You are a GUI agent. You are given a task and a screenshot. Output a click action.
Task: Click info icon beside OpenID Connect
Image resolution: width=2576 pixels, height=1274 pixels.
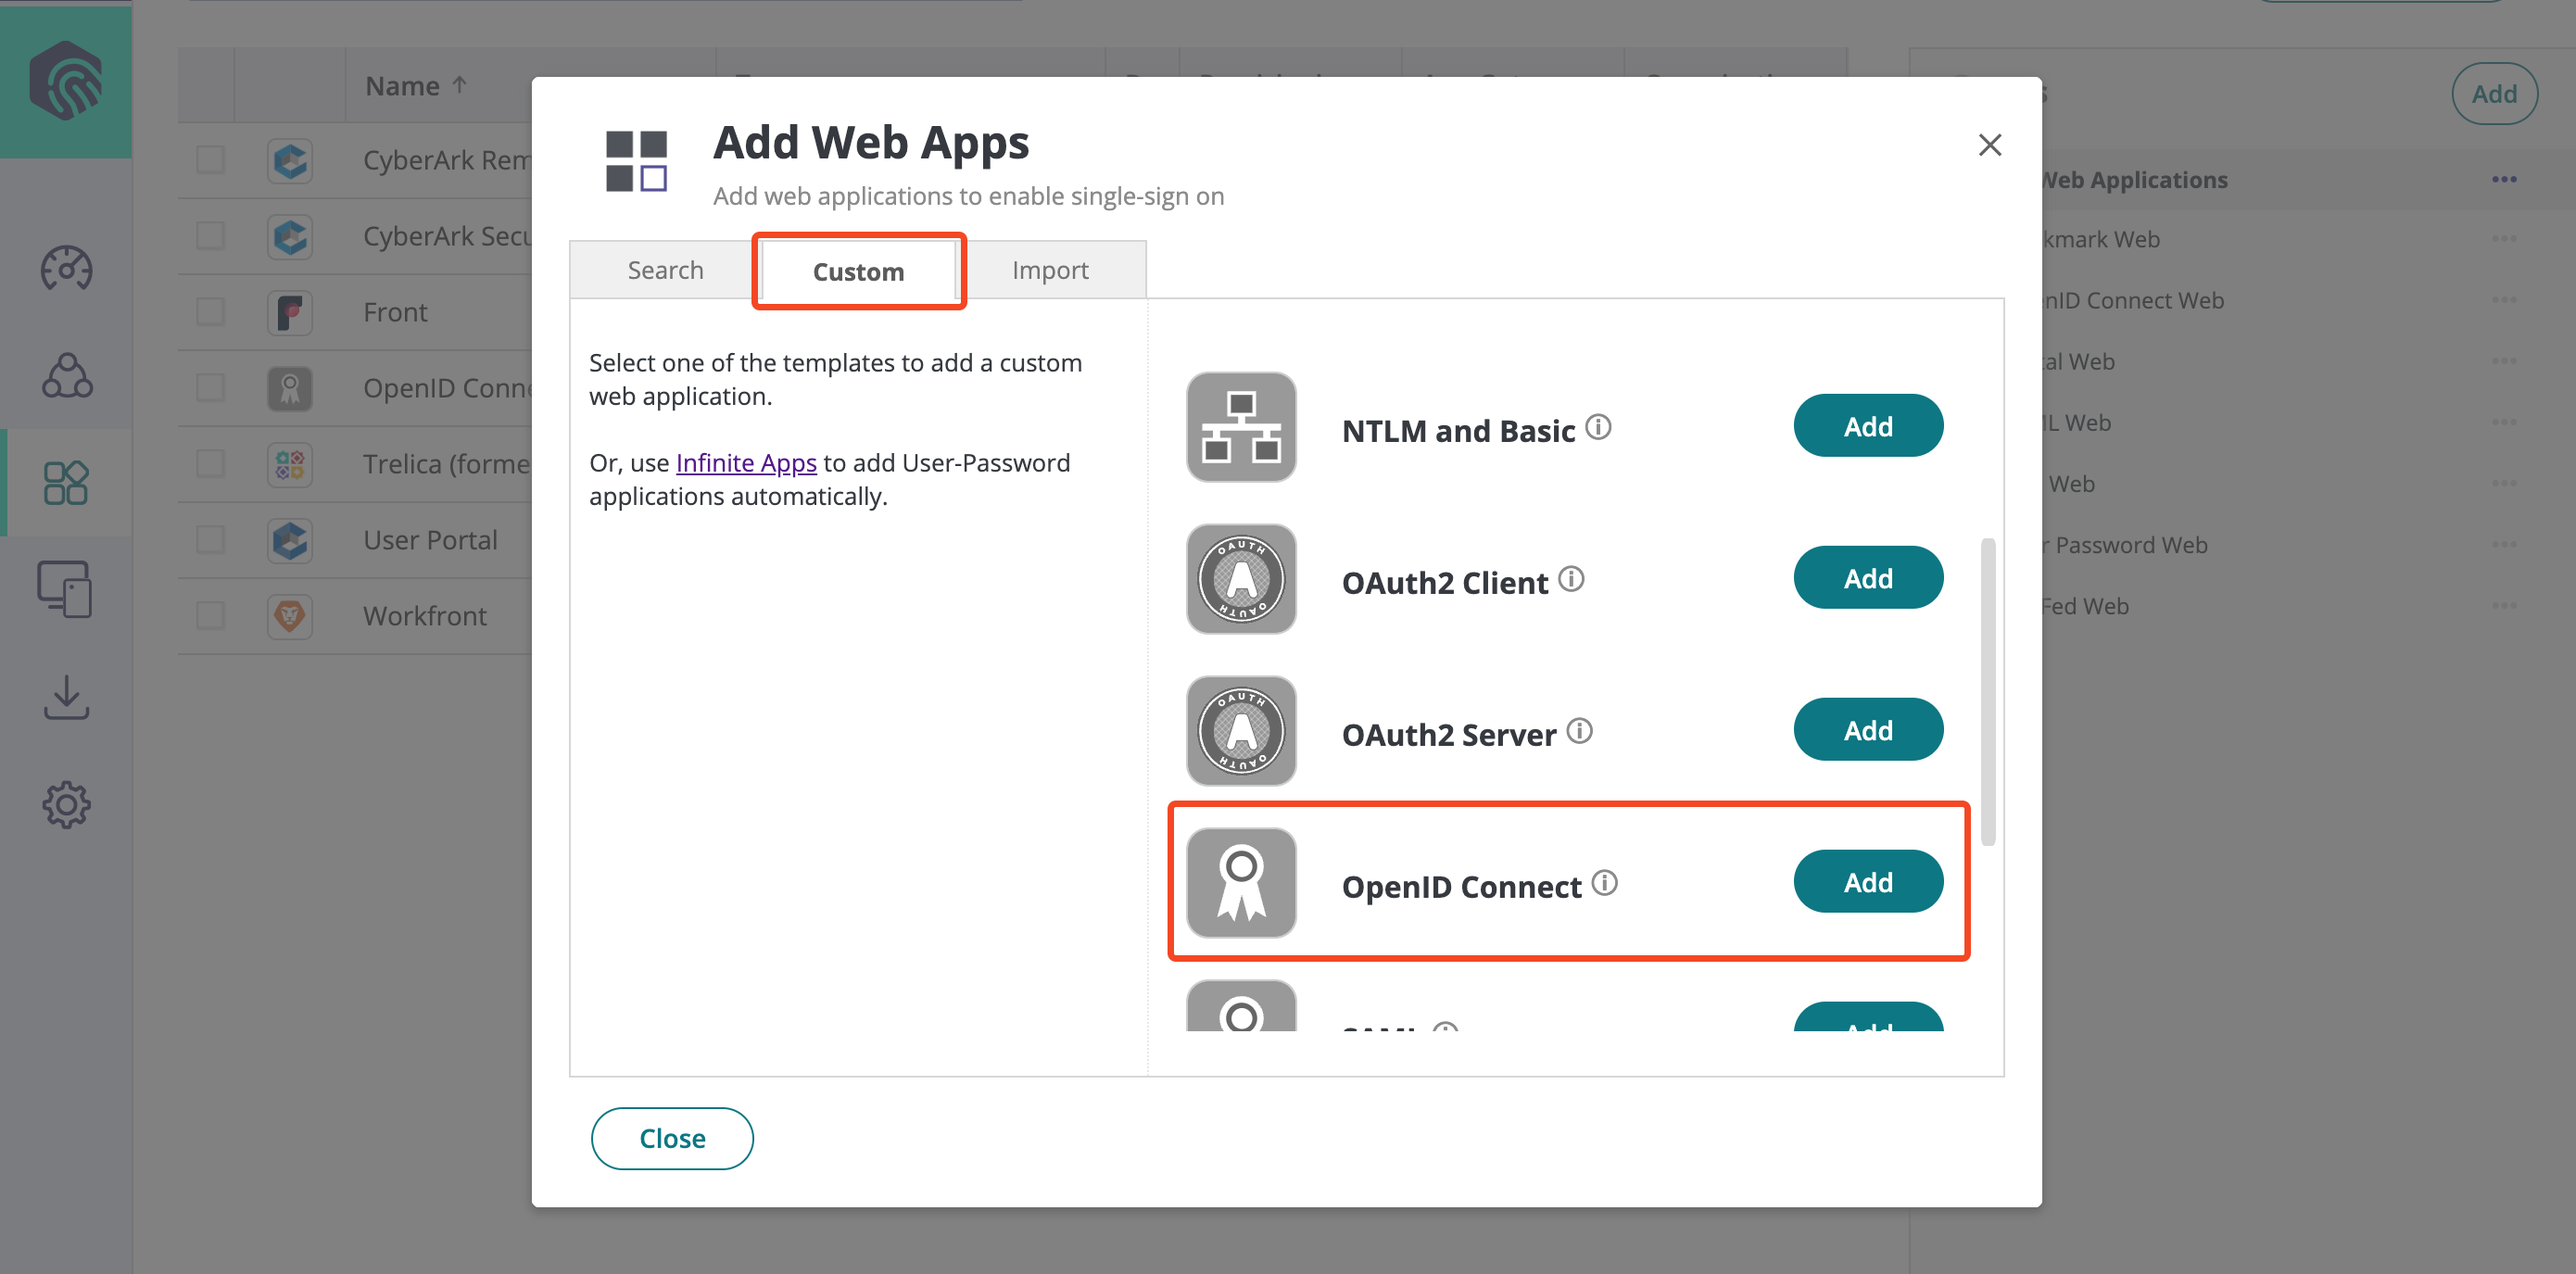coord(1605,883)
